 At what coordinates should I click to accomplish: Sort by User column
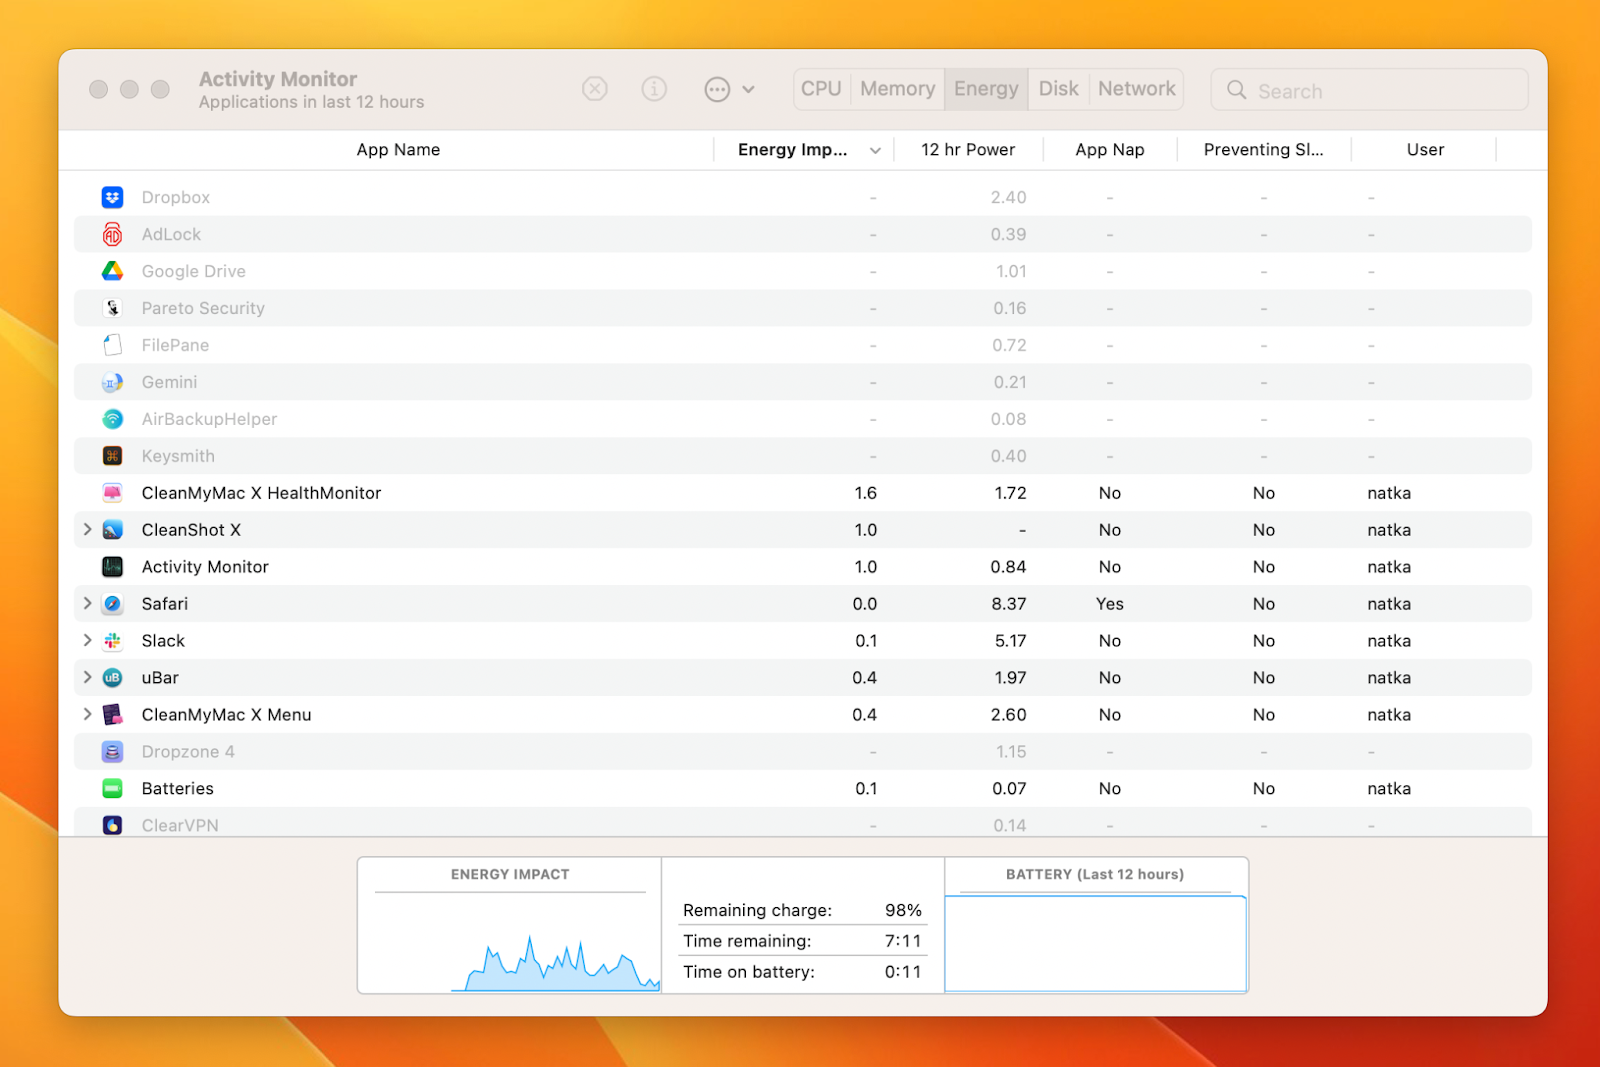[1425, 150]
